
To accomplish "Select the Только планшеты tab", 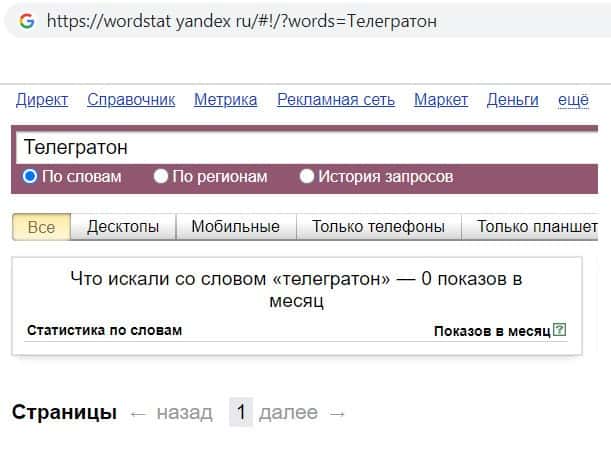I will coord(536,227).
